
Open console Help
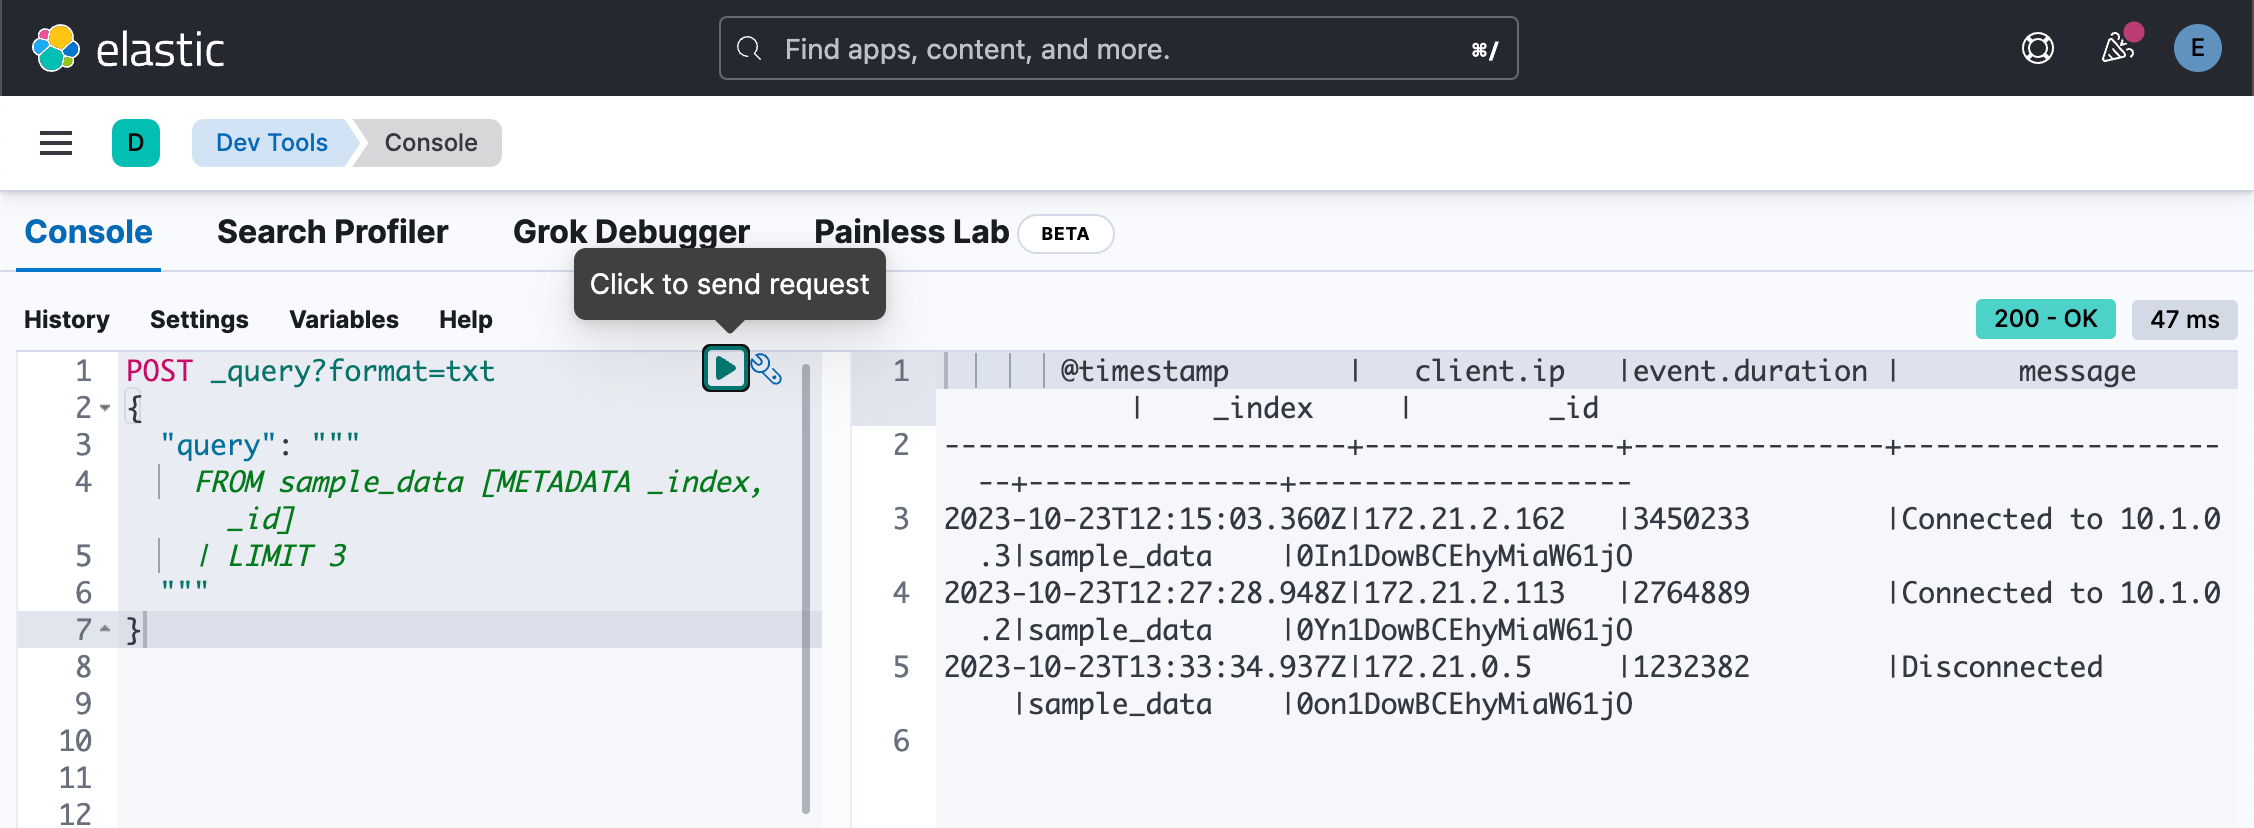point(466,319)
